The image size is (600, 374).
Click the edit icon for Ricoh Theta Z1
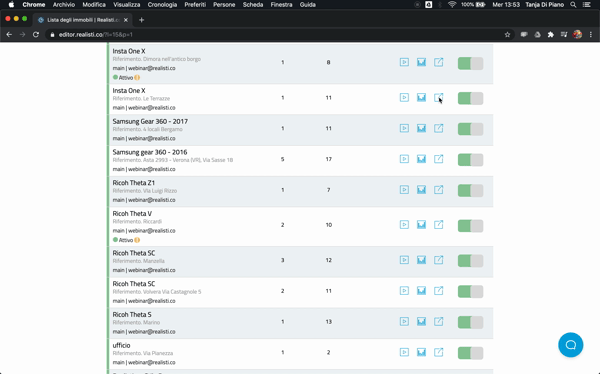[439, 189]
